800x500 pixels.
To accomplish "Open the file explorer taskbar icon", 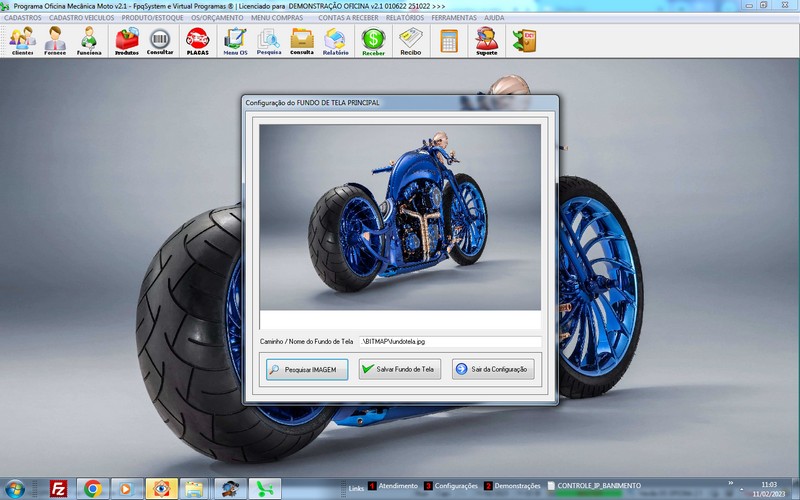I will tap(194, 489).
